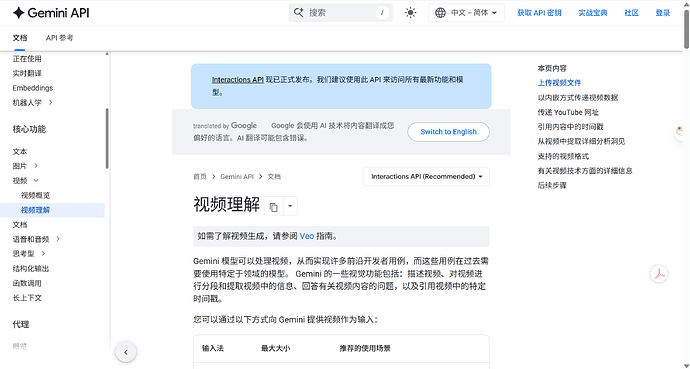Screen dimensions: 690x369
Task: Jump to 有关视频技术方面的详细信息 section
Action: [x=585, y=171]
